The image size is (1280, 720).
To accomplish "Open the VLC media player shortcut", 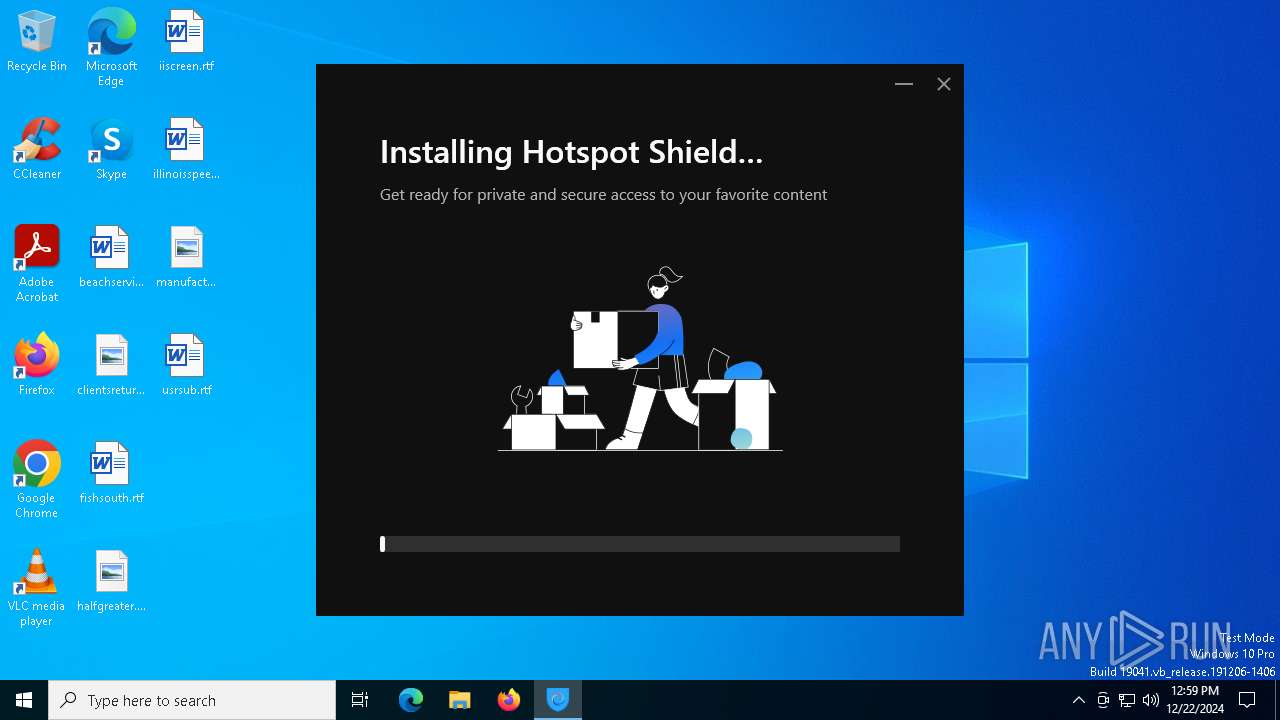I will pos(37,588).
